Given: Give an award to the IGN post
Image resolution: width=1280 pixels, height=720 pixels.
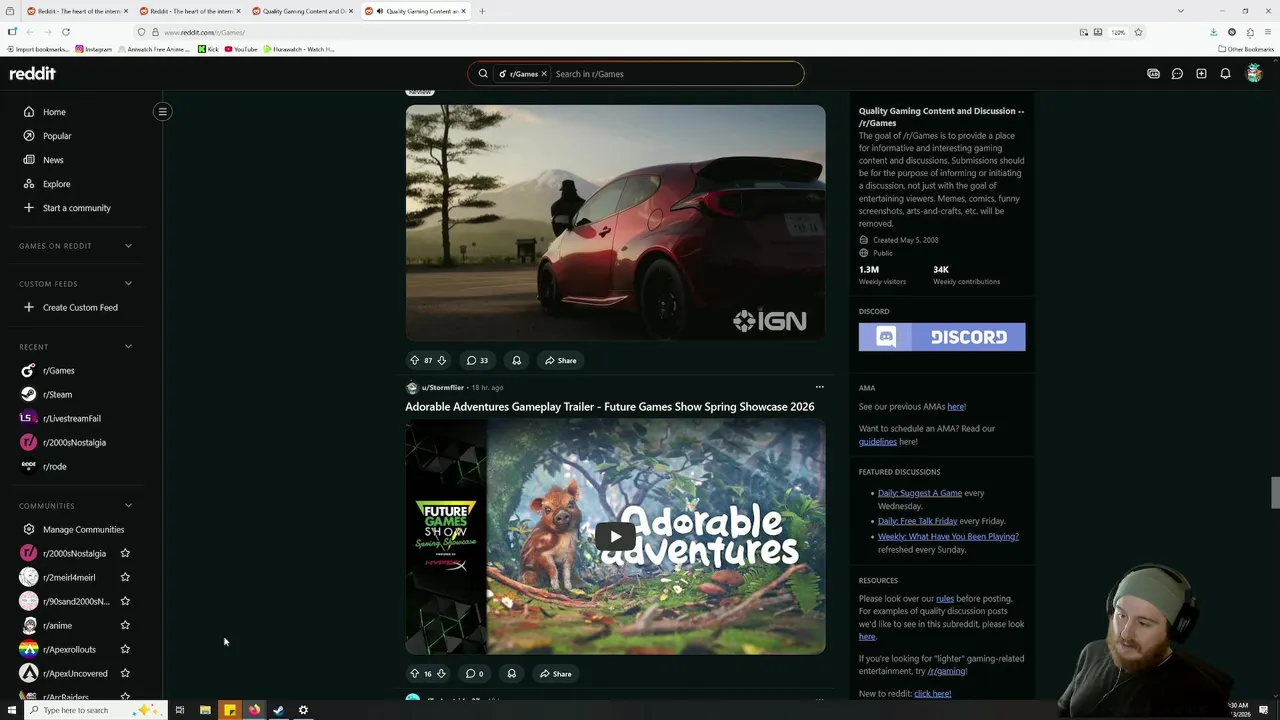Looking at the screenshot, I should tap(516, 360).
